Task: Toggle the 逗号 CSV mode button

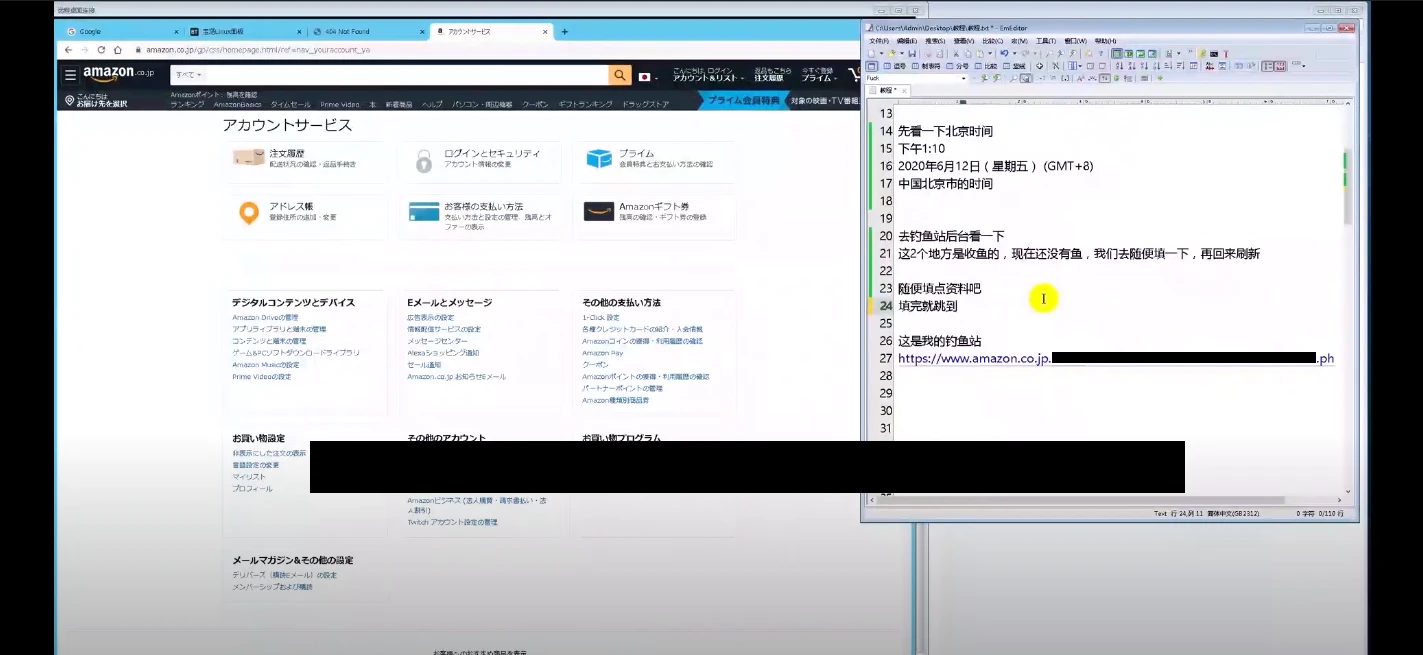Action: pos(894,66)
